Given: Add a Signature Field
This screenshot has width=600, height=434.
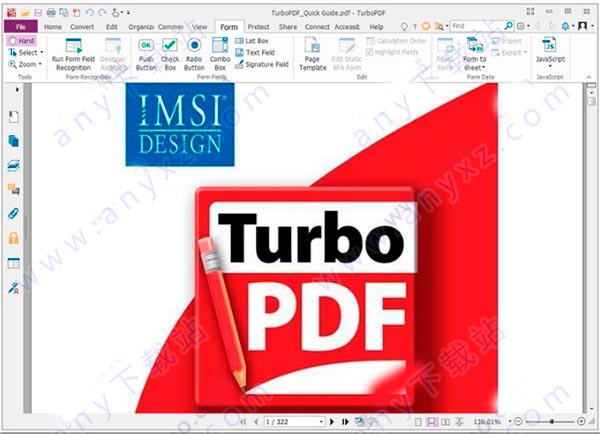Looking at the screenshot, I should pyautogui.click(x=262, y=64).
